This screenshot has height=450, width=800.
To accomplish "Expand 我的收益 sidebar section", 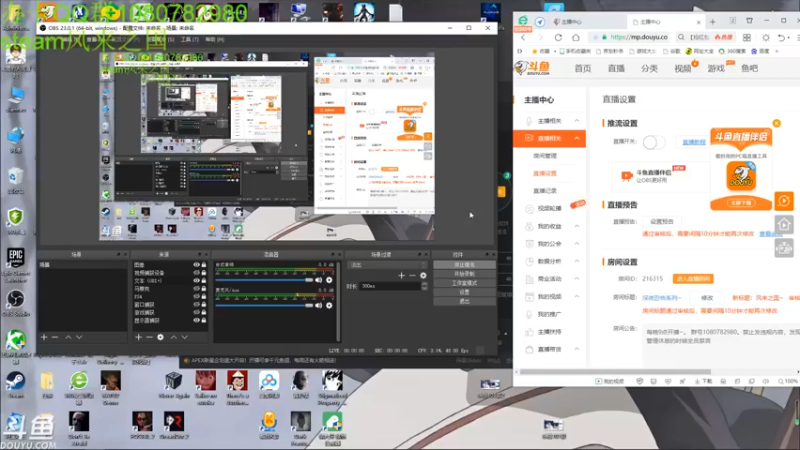I will (x=577, y=226).
